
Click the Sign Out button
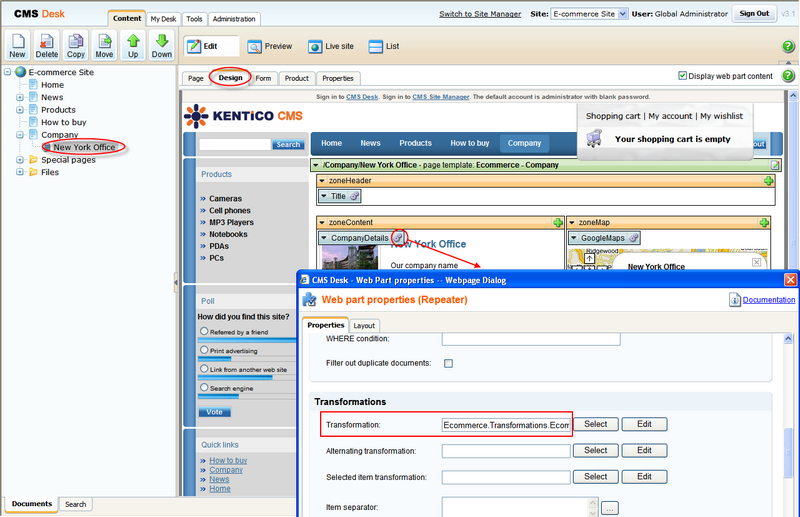click(x=754, y=14)
